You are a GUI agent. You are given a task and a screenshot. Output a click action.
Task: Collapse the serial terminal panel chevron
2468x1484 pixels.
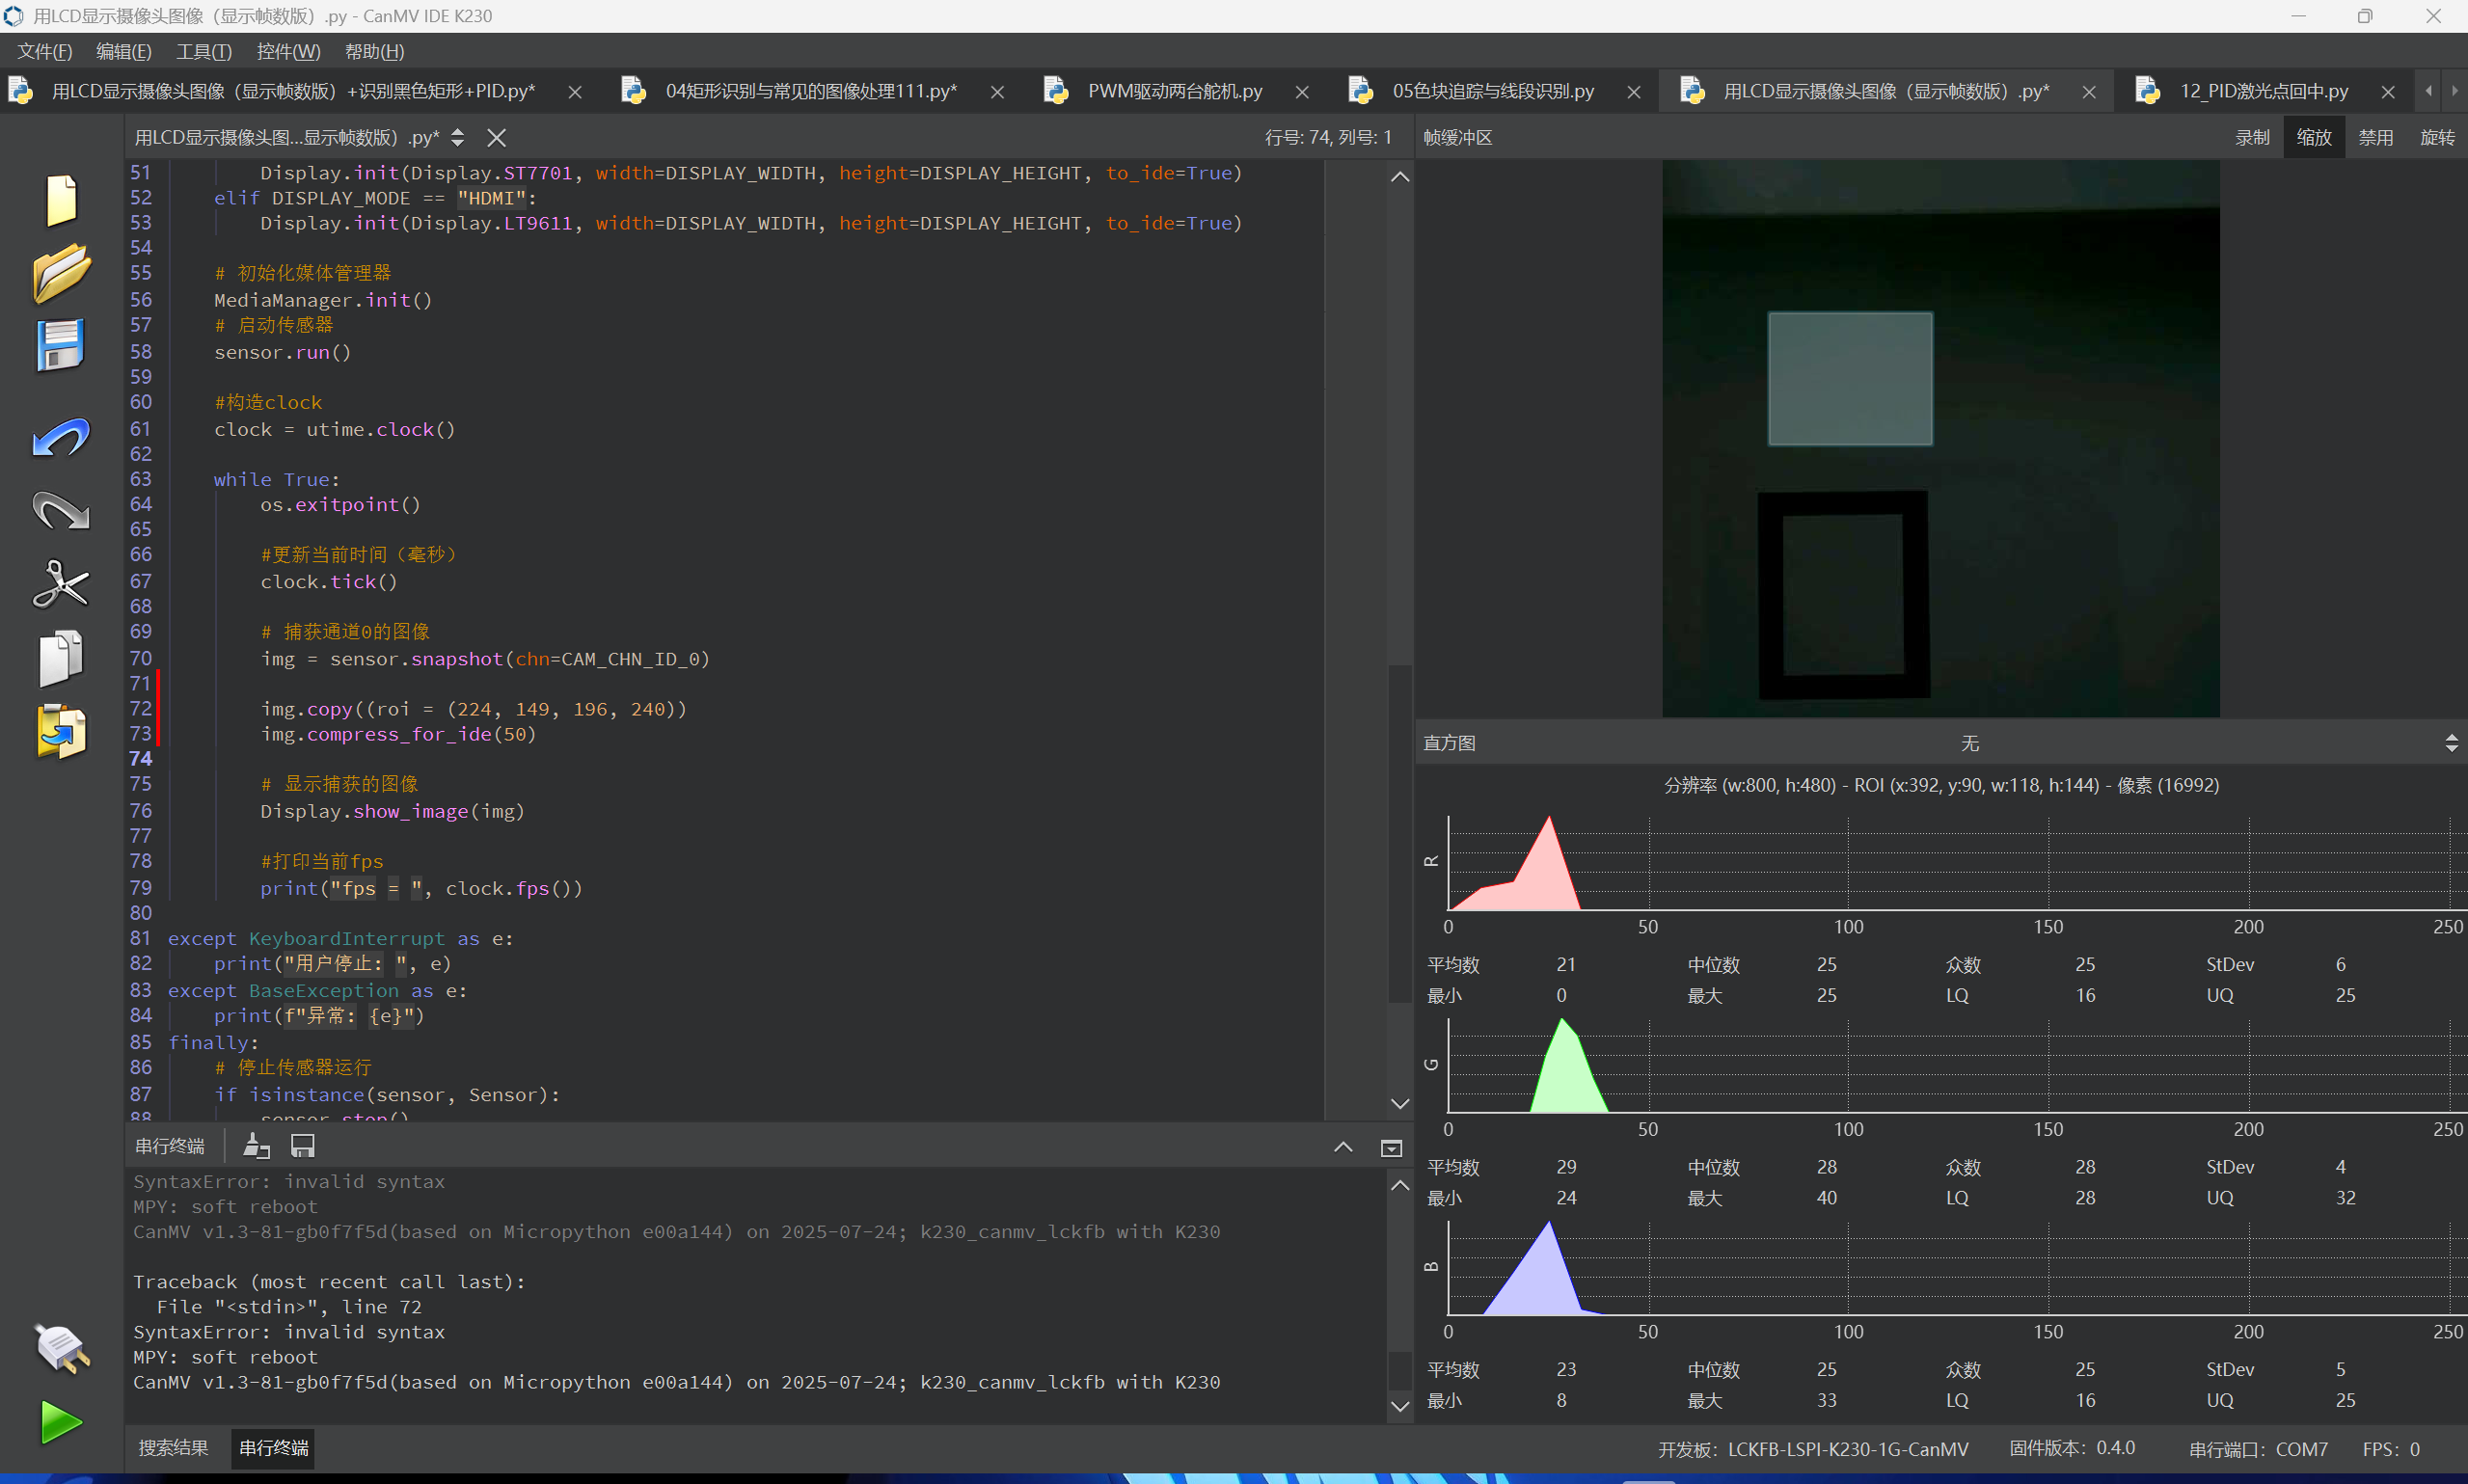click(x=1343, y=1147)
